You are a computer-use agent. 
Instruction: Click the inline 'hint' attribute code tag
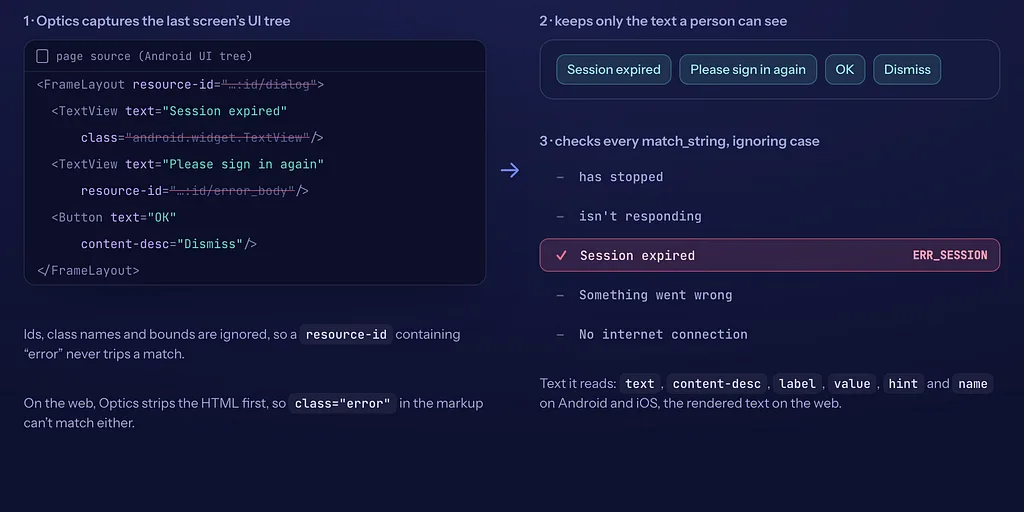pos(903,384)
